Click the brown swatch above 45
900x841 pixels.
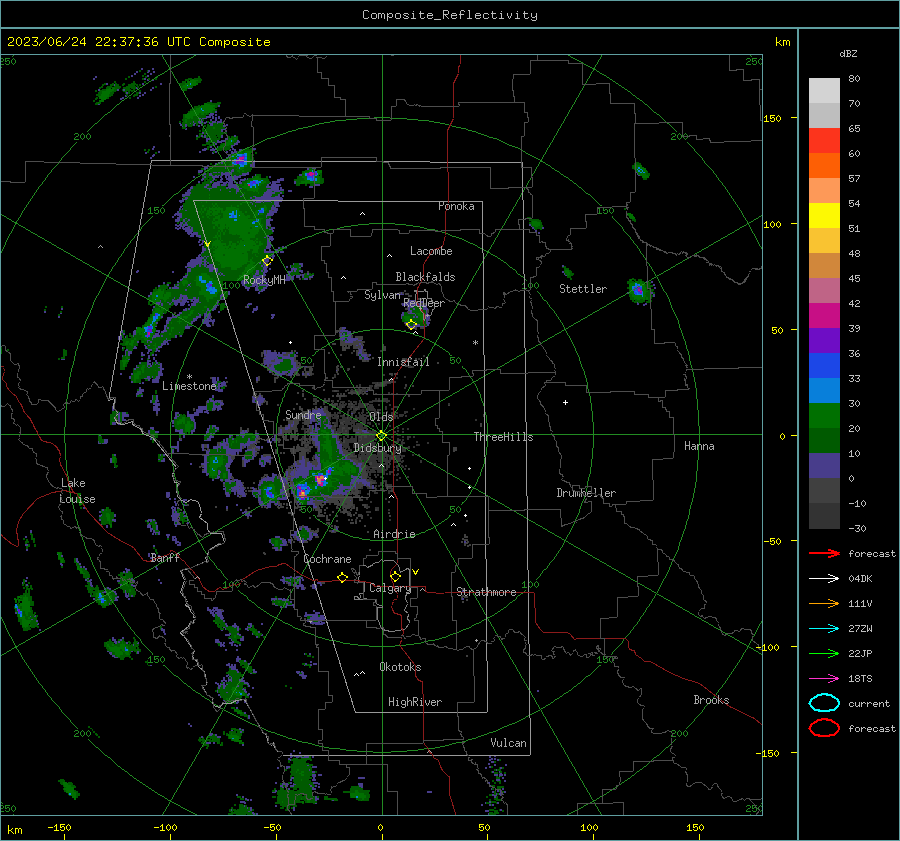(824, 265)
